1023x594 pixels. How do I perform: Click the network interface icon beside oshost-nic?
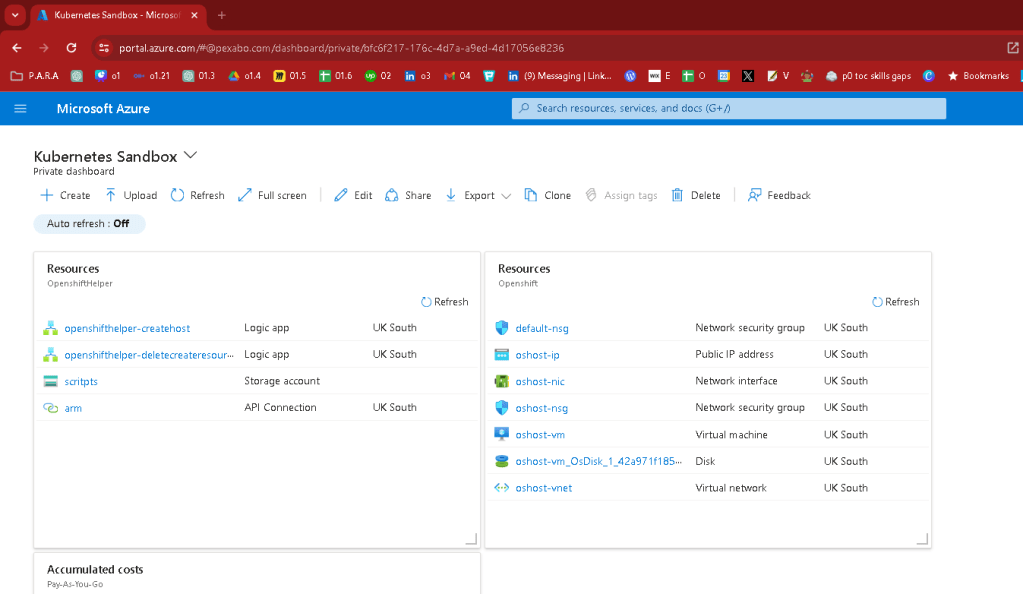[502, 381]
